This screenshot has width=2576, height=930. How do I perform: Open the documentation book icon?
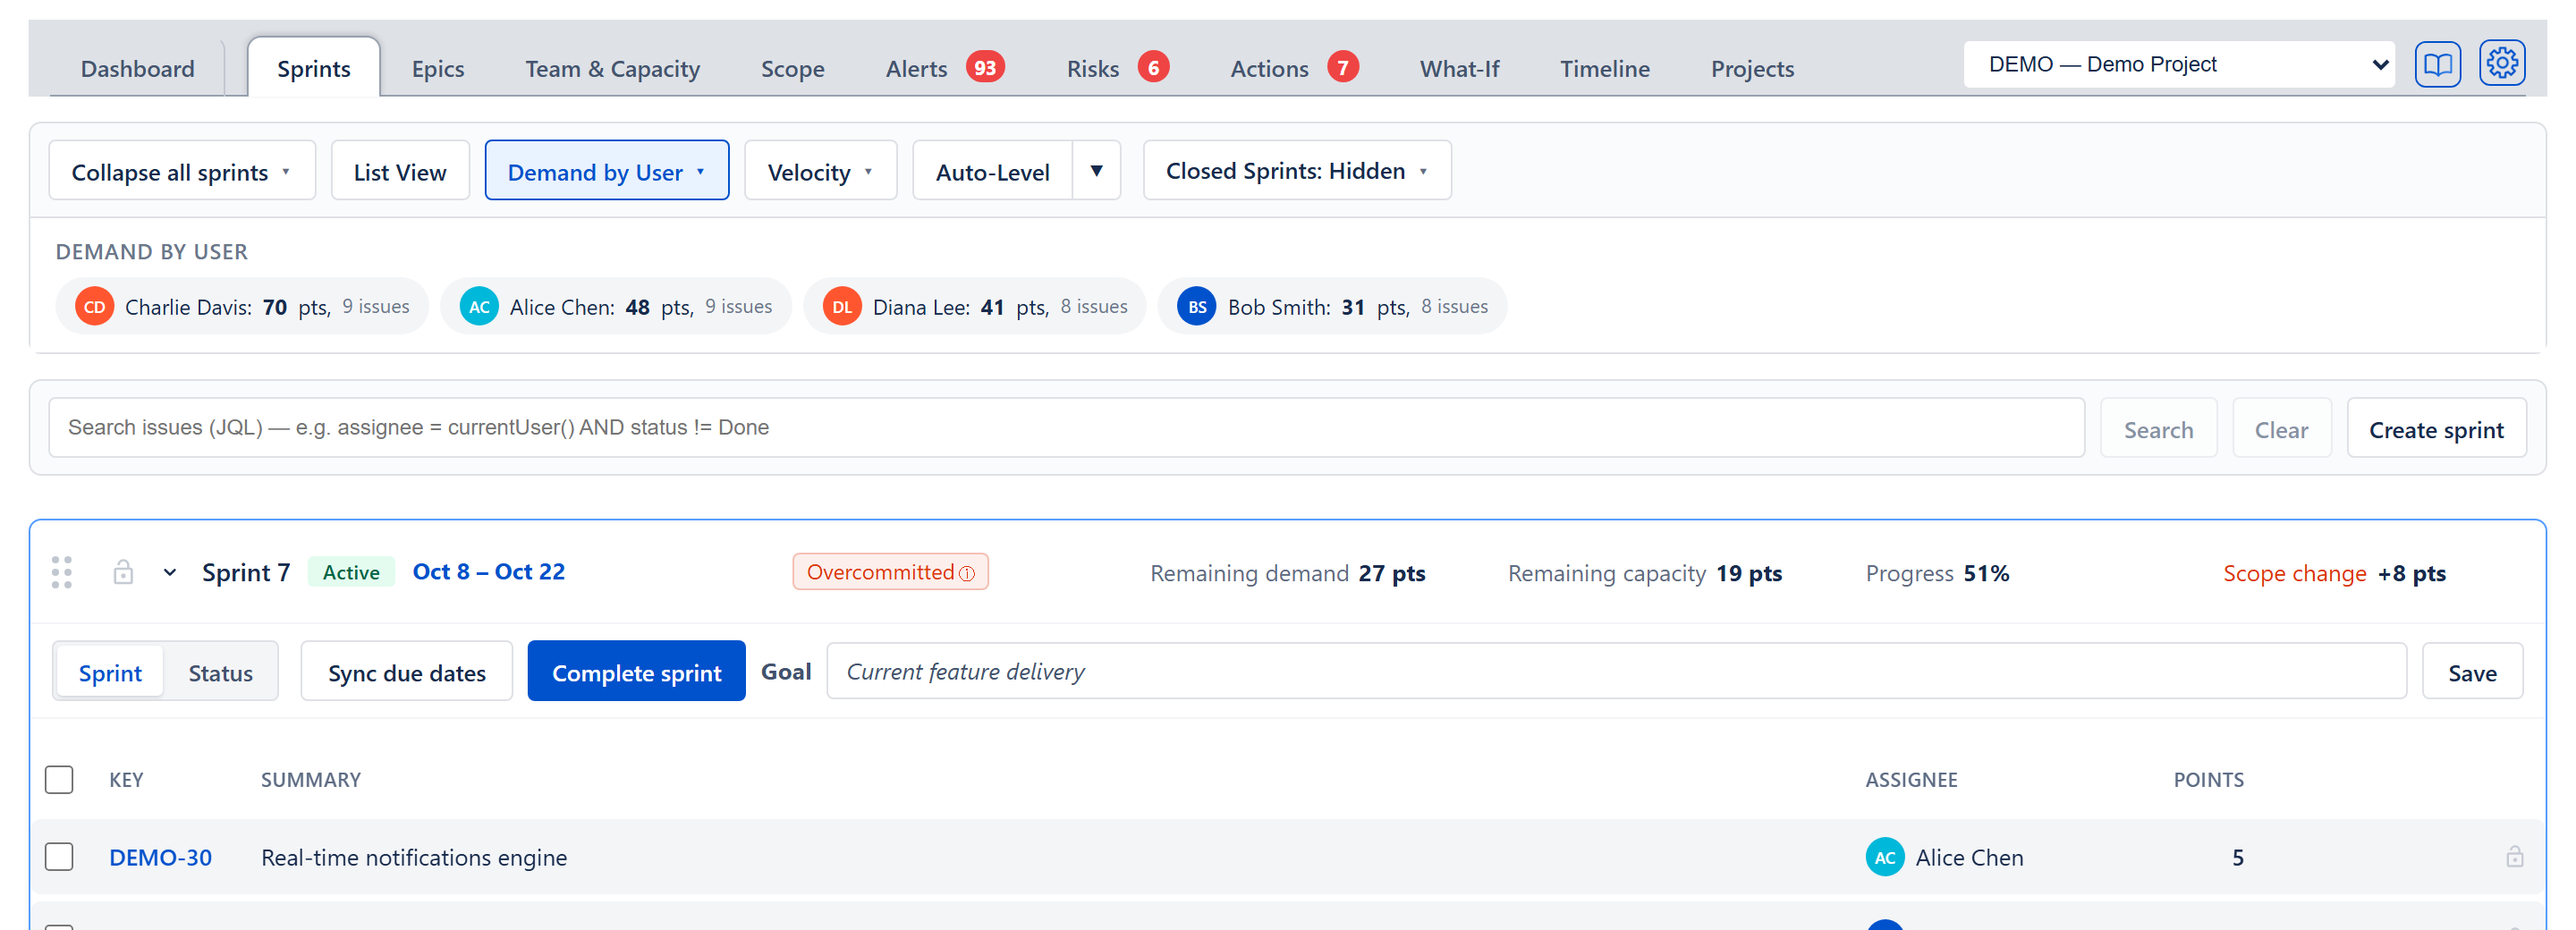(x=2437, y=65)
